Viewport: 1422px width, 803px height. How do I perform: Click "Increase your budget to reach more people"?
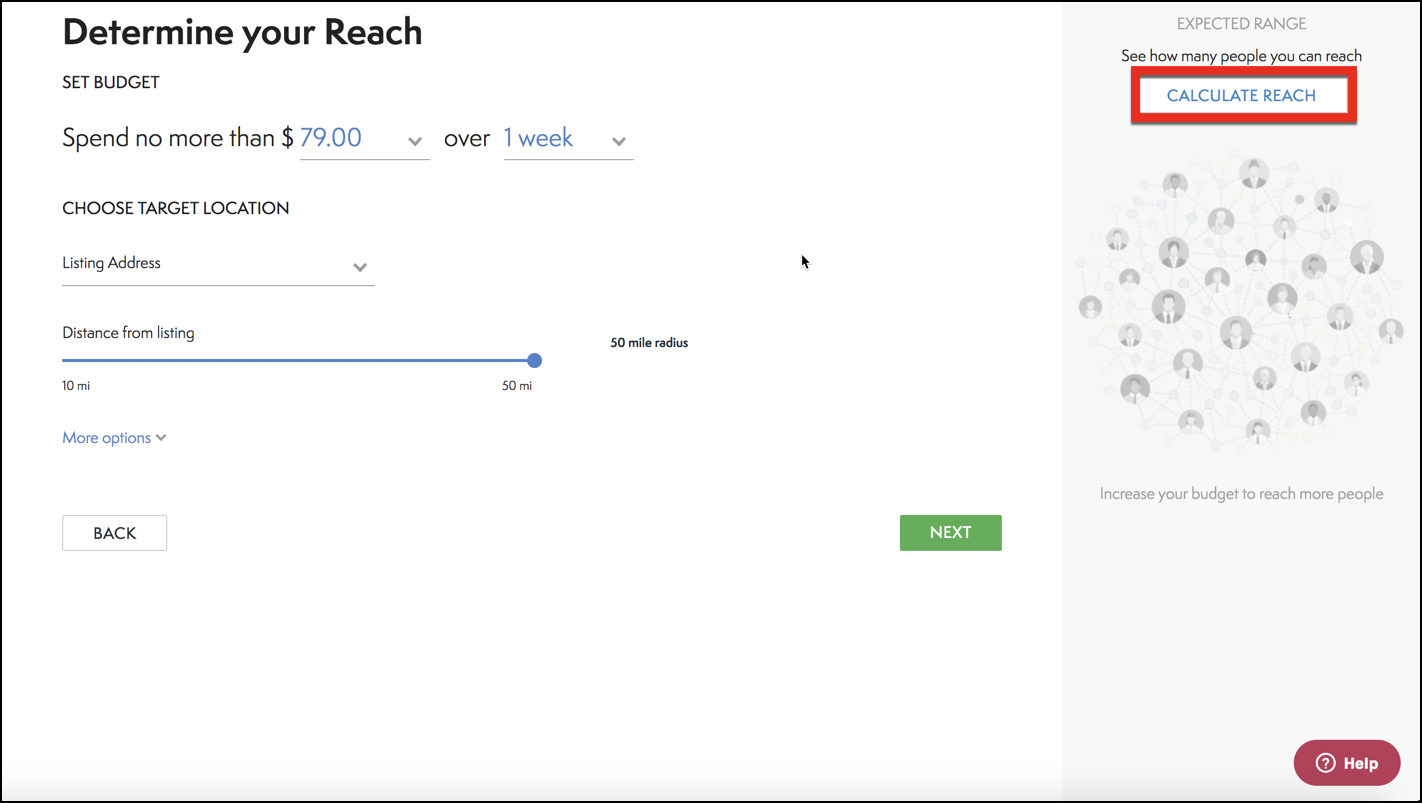click(1241, 493)
